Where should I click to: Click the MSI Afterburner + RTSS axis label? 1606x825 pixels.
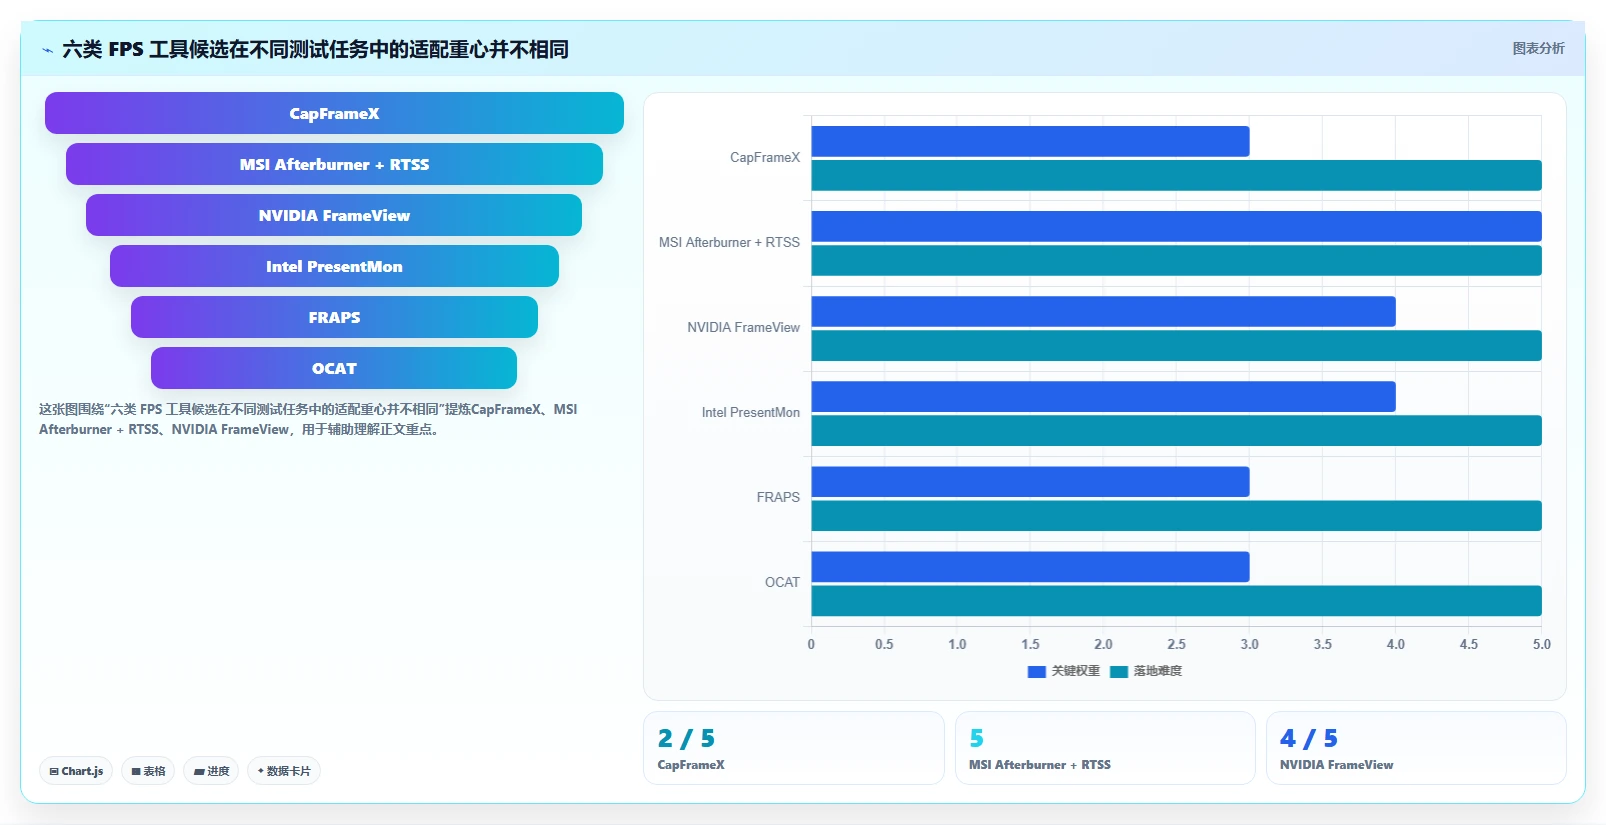[x=729, y=242]
